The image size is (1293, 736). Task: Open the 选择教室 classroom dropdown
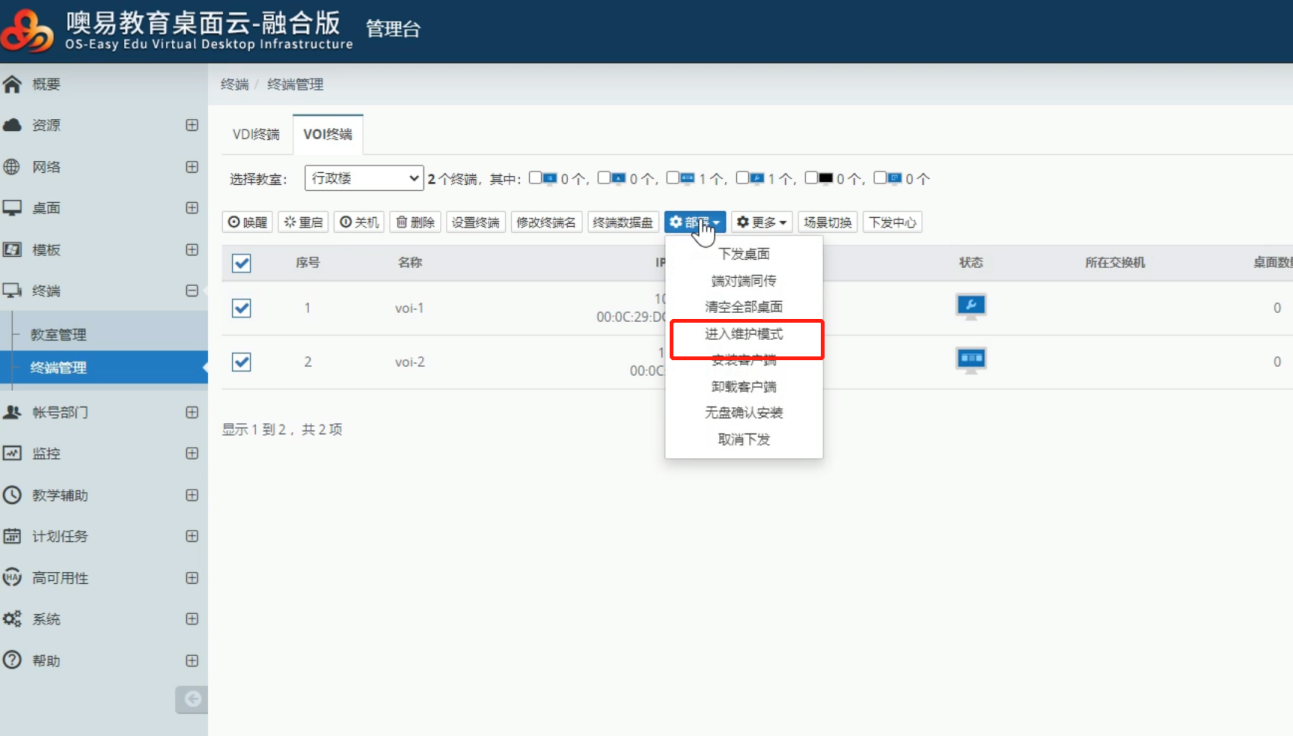click(364, 178)
